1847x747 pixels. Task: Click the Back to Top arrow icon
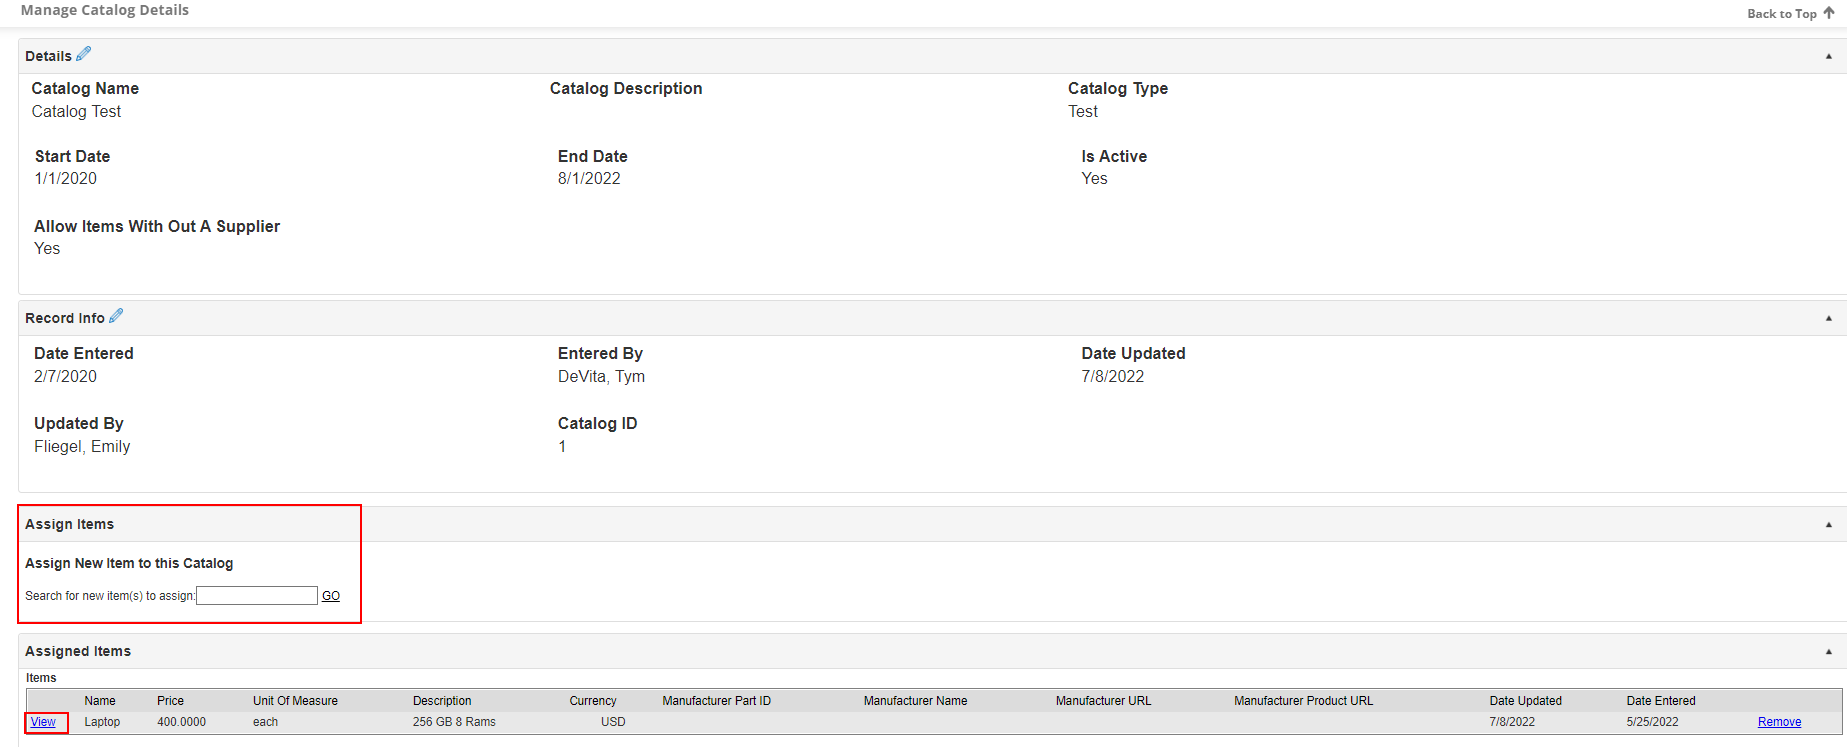coord(1829,13)
